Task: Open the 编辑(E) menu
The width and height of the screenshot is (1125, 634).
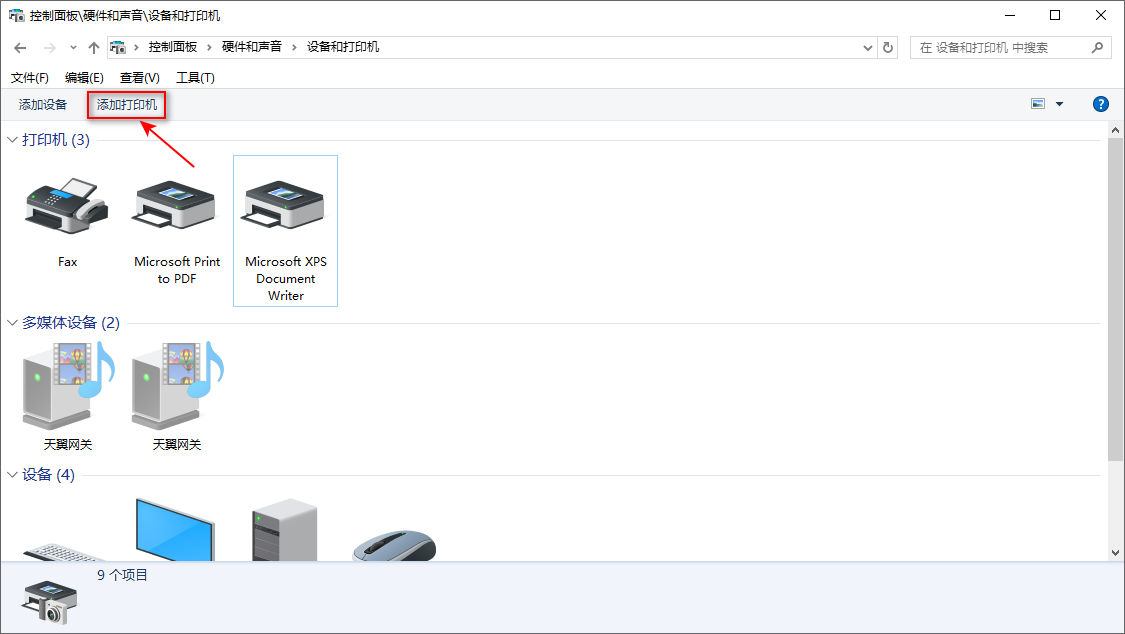Action: tap(84, 77)
